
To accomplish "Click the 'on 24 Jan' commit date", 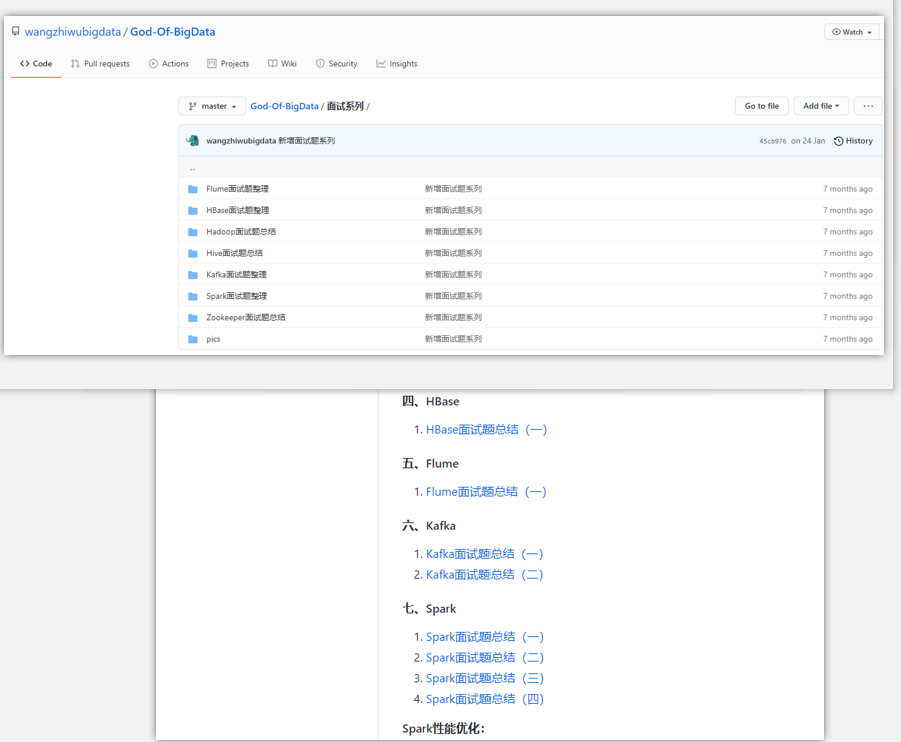I will [x=808, y=141].
